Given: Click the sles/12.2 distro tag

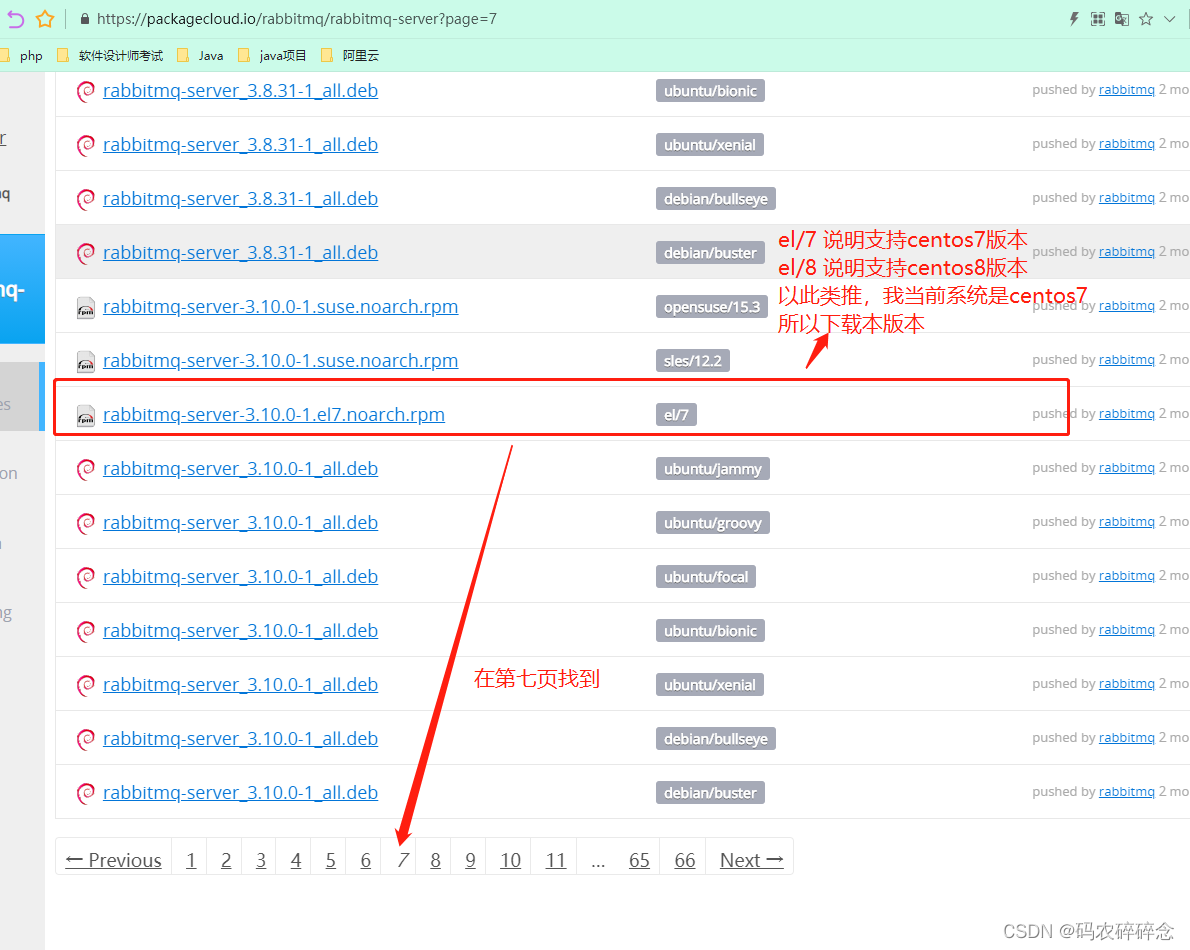Looking at the screenshot, I should 693,361.
